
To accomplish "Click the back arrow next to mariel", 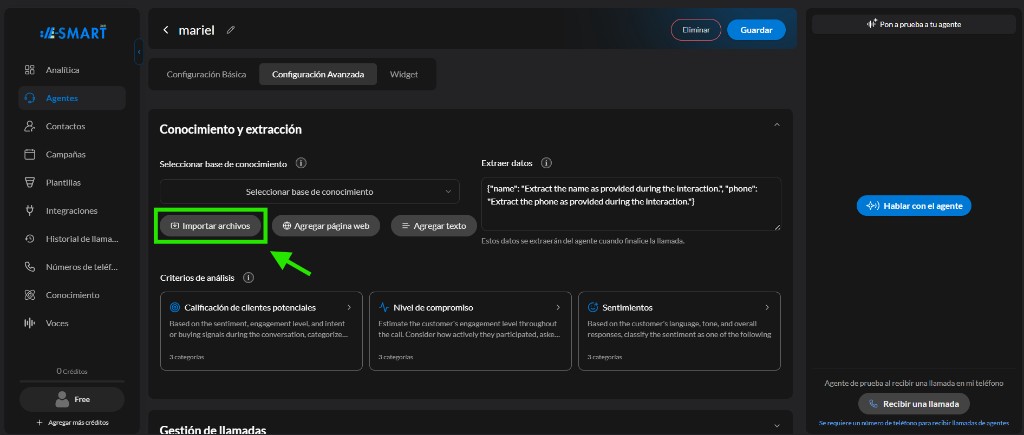I will pyautogui.click(x=166, y=30).
